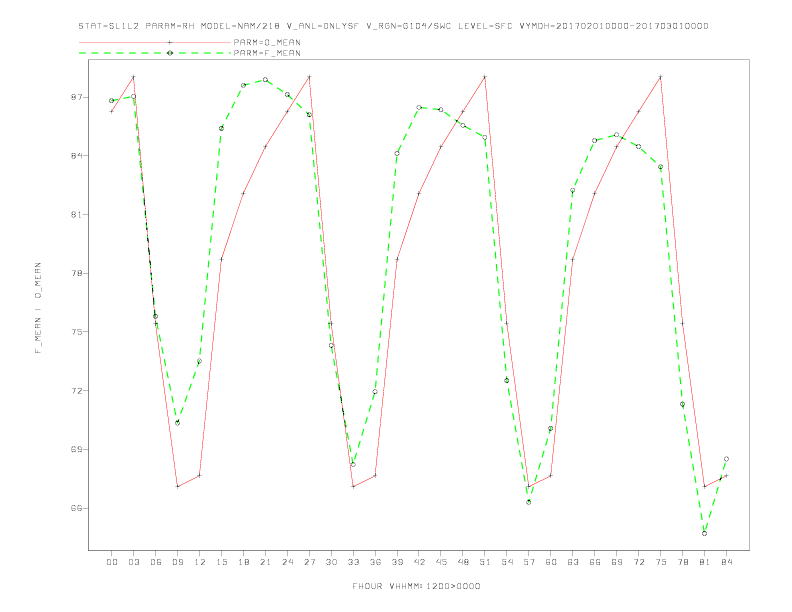Click x-axis forecast hour label 00
The width and height of the screenshot is (792, 612).
pos(112,562)
